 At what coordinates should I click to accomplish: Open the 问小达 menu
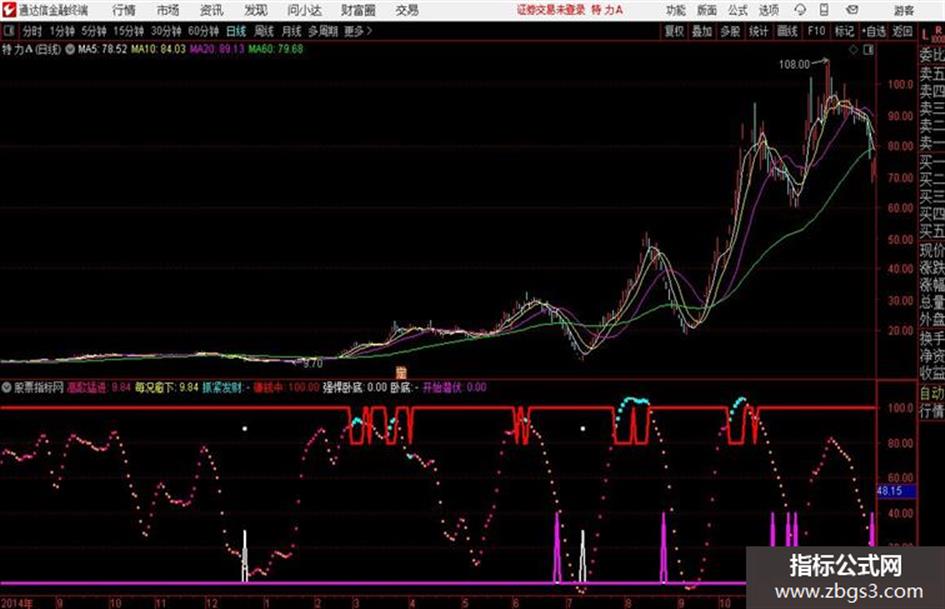tap(304, 10)
